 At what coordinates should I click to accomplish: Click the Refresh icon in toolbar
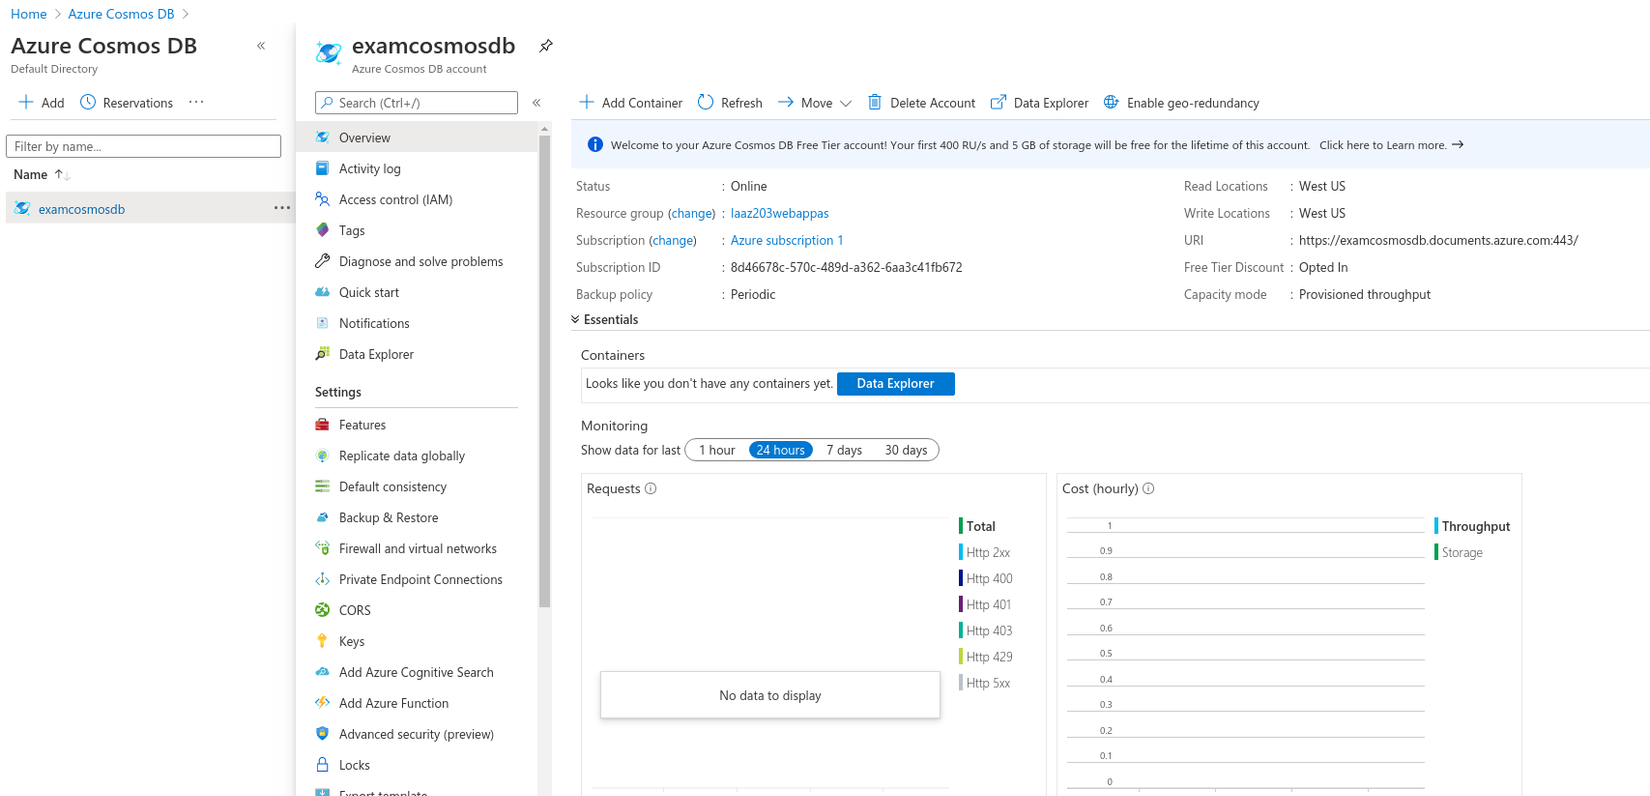tap(706, 102)
